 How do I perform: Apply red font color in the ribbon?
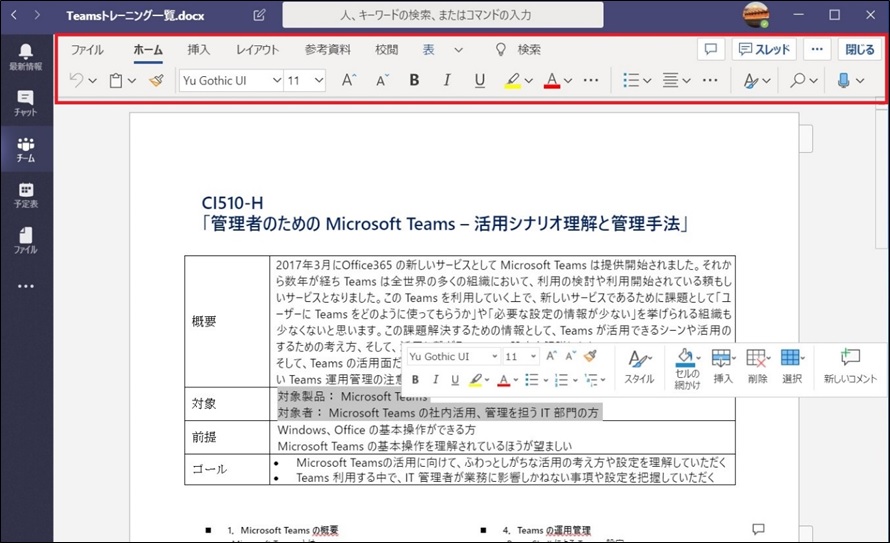tap(552, 81)
